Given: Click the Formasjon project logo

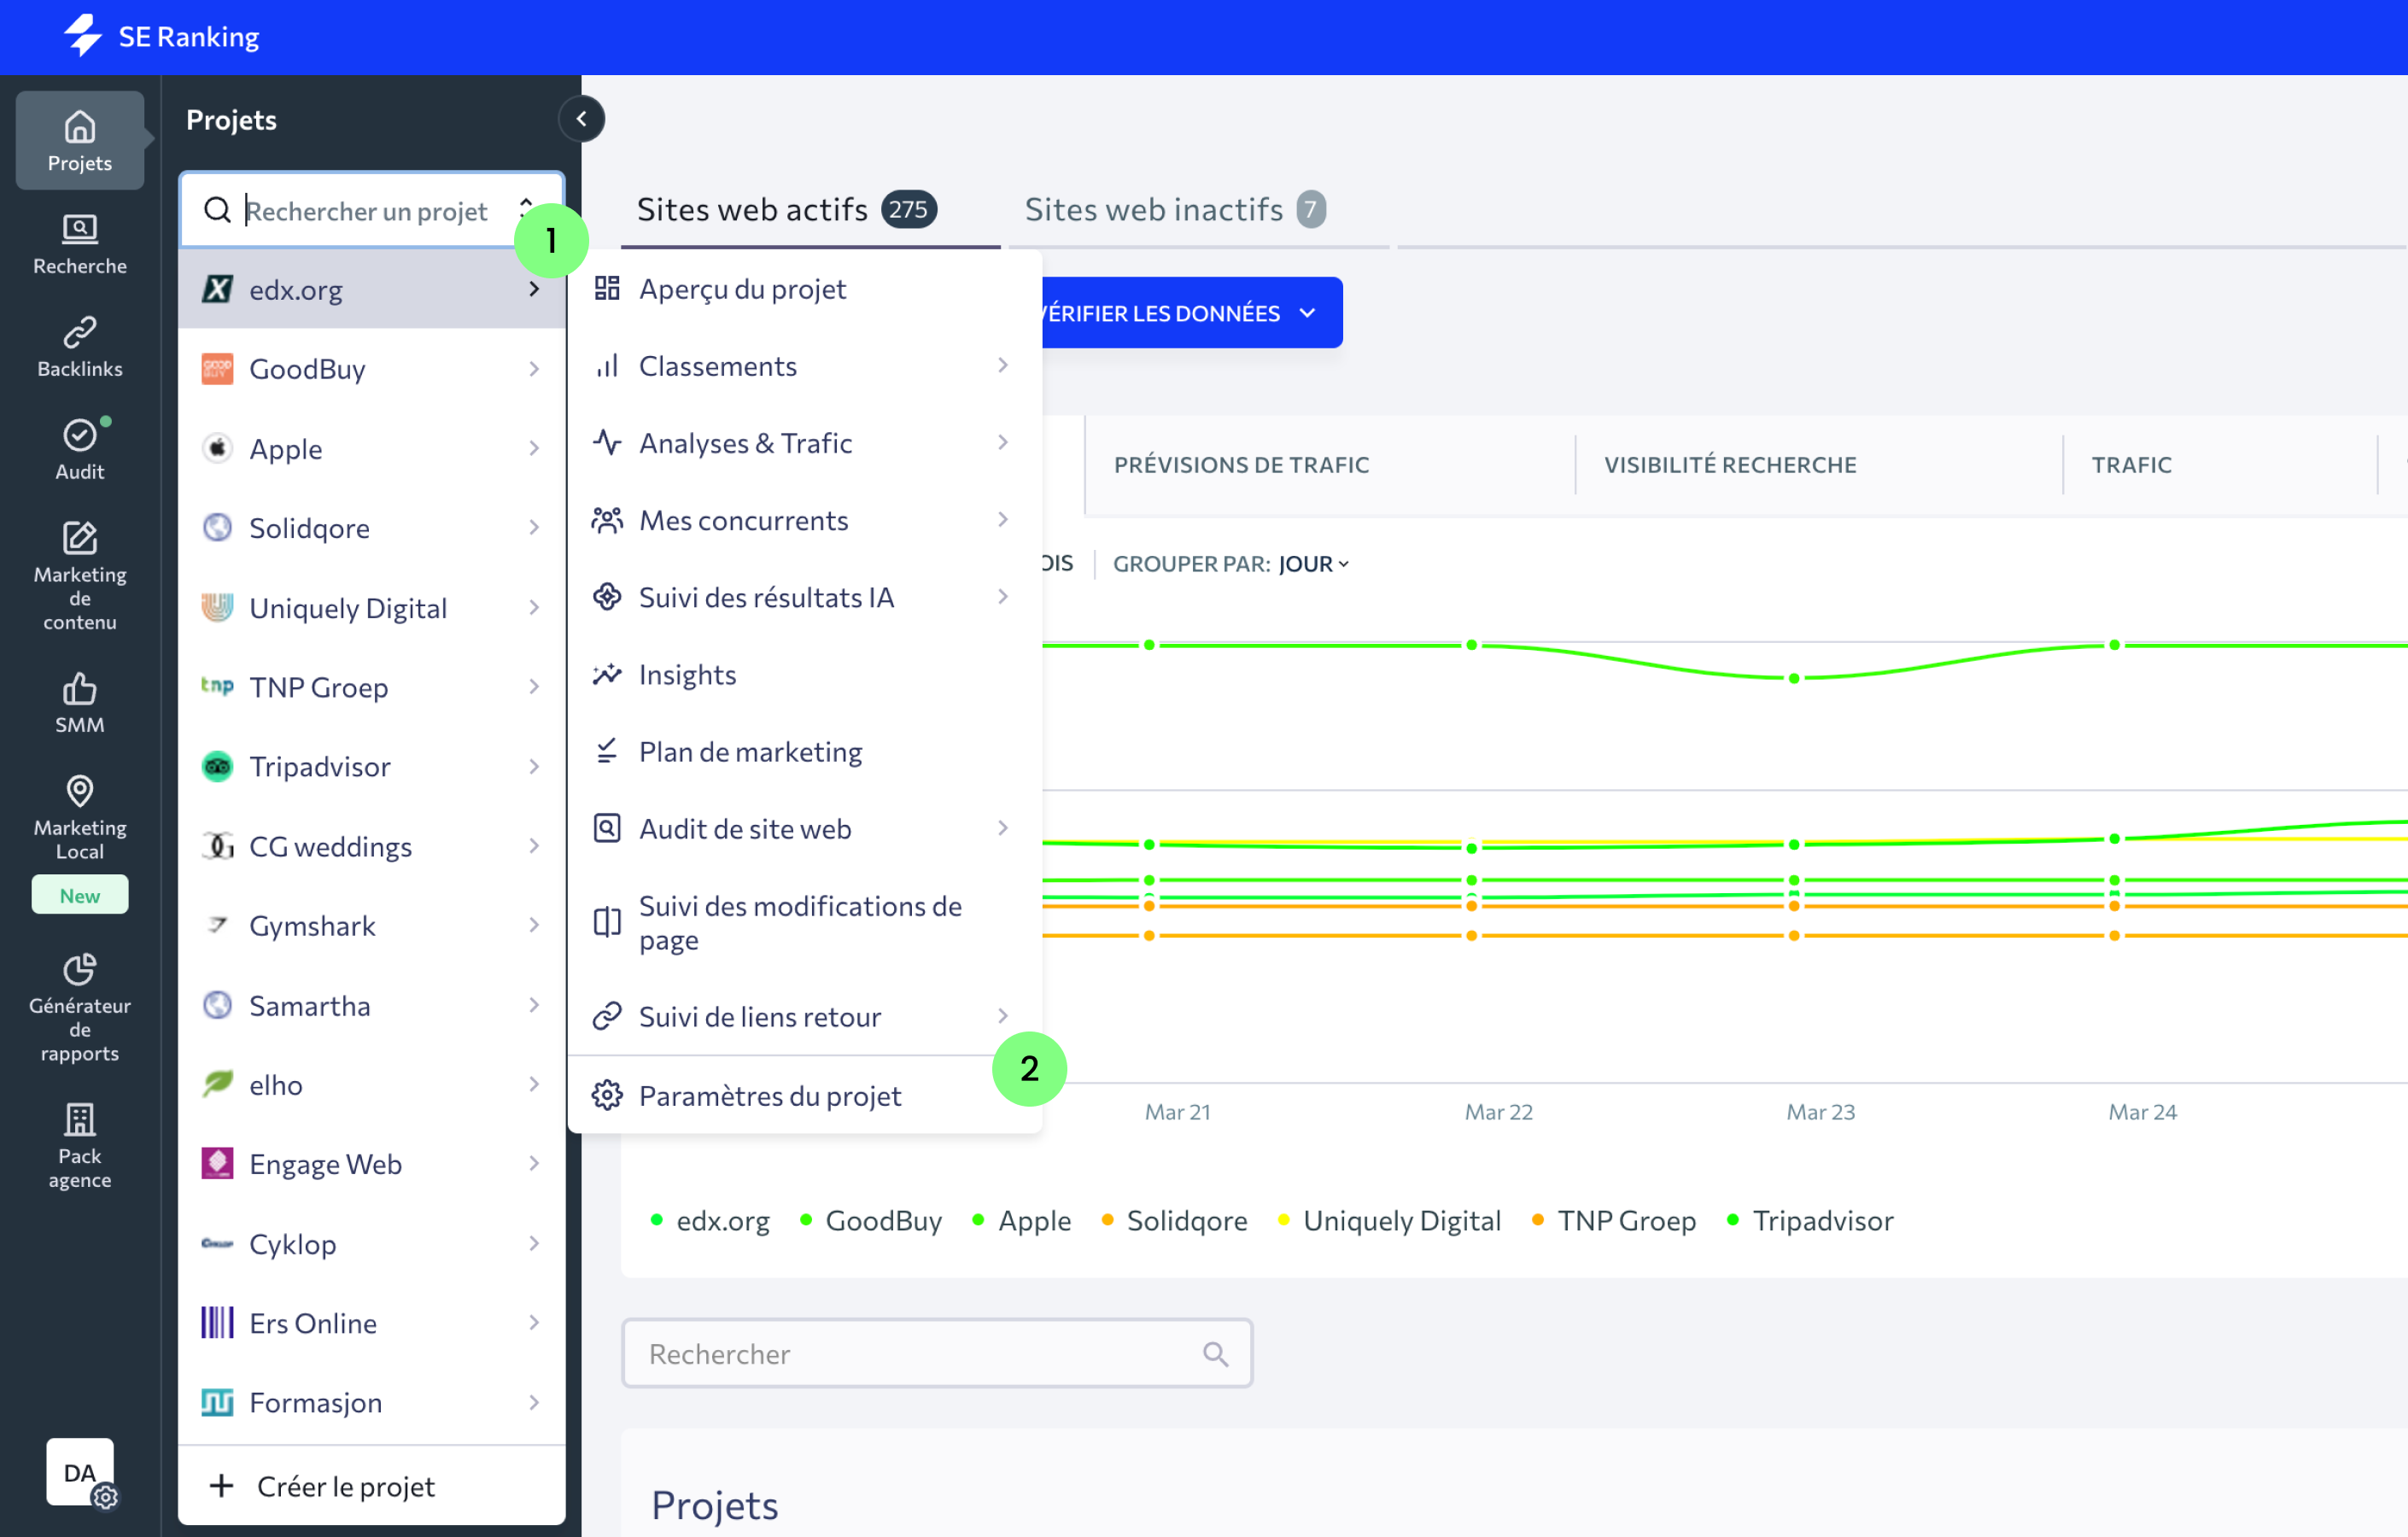Looking at the screenshot, I should tap(217, 1402).
